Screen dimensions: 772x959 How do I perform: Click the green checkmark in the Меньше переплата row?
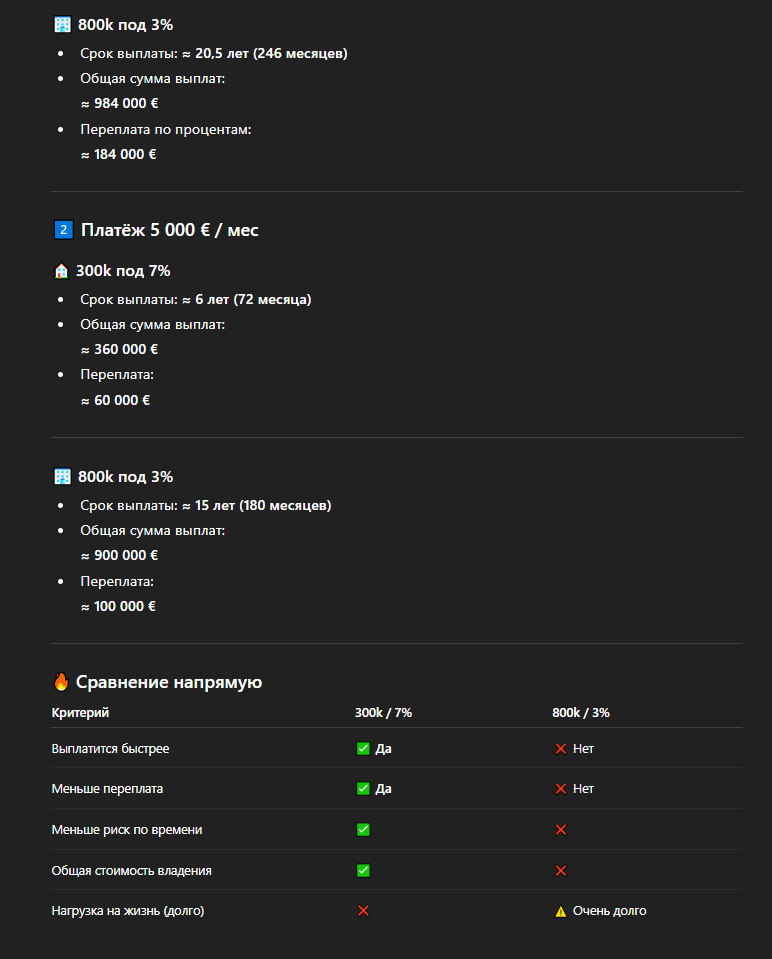[x=363, y=789]
